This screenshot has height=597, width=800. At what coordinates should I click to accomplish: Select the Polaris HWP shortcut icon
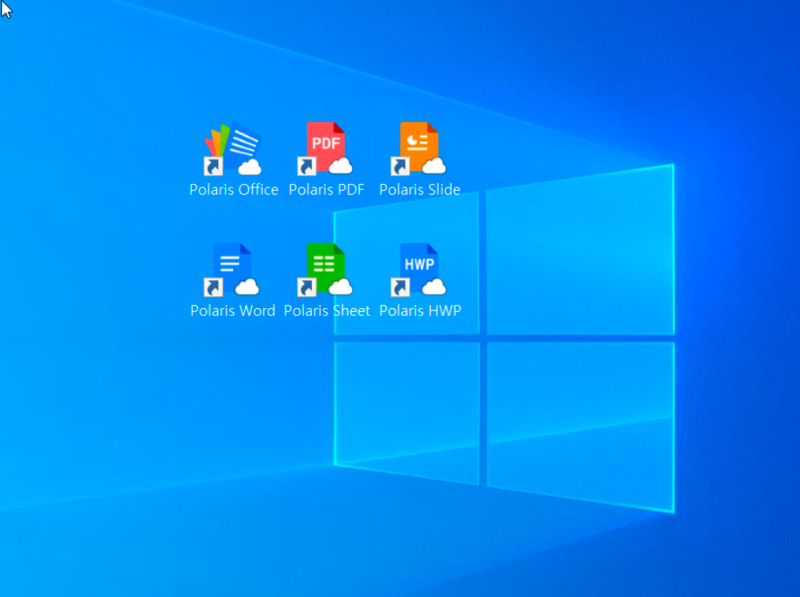[x=419, y=270]
